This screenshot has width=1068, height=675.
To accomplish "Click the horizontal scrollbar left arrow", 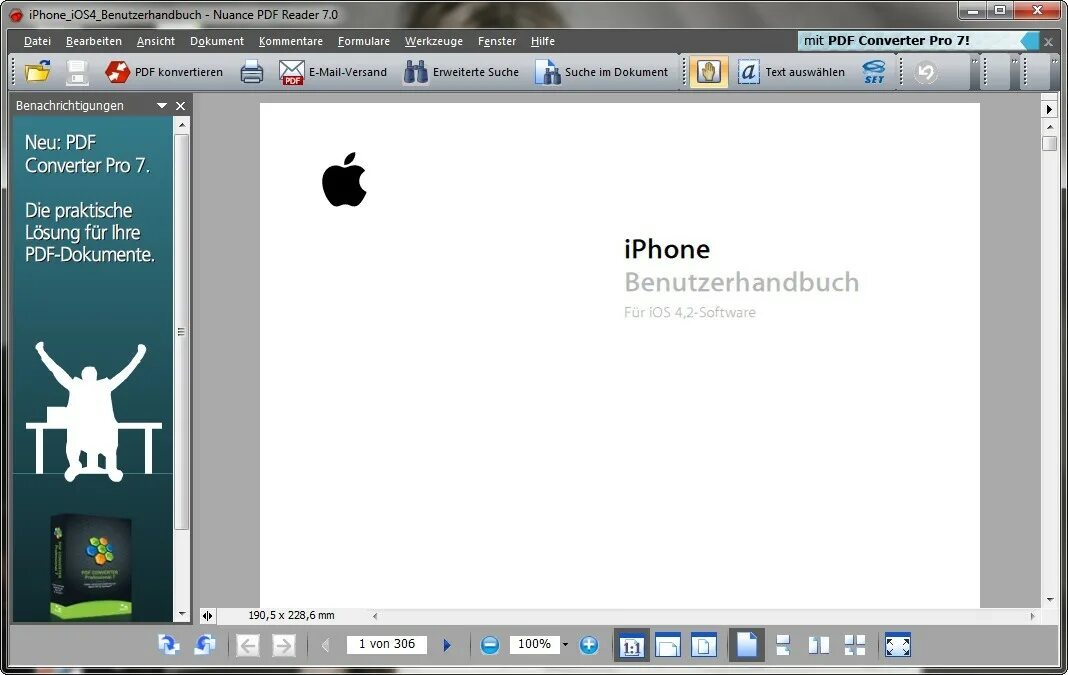I will [x=375, y=616].
